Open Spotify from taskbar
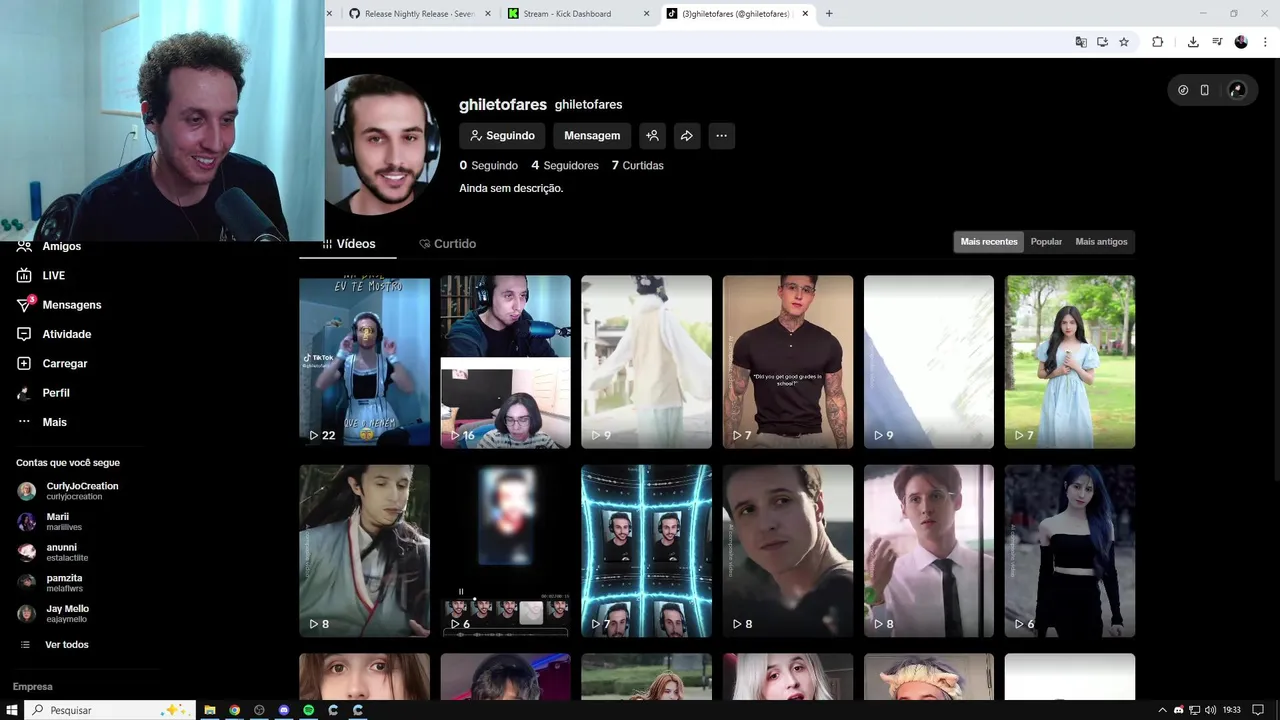The image size is (1280, 720). pos(308,710)
